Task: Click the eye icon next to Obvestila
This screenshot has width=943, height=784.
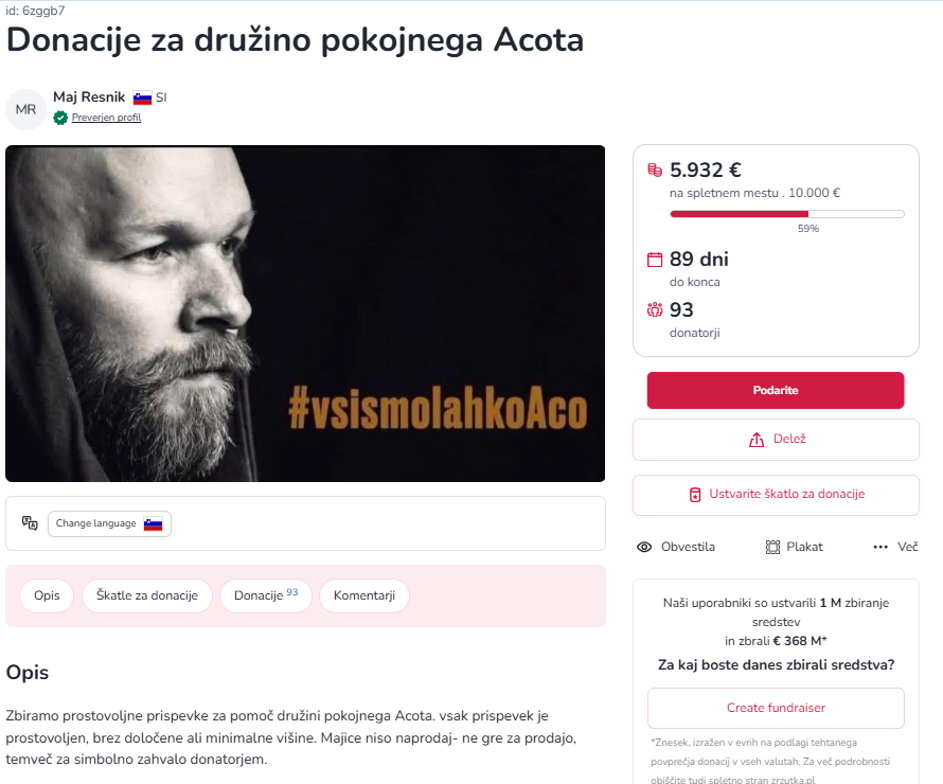Action: pyautogui.click(x=645, y=547)
